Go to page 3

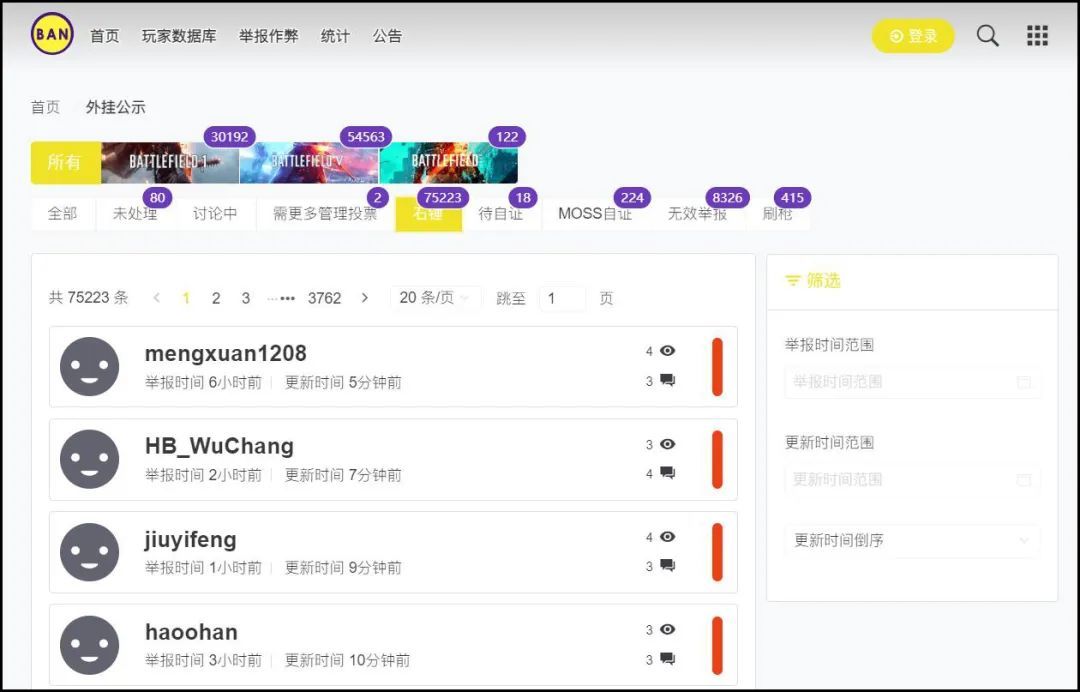245,298
